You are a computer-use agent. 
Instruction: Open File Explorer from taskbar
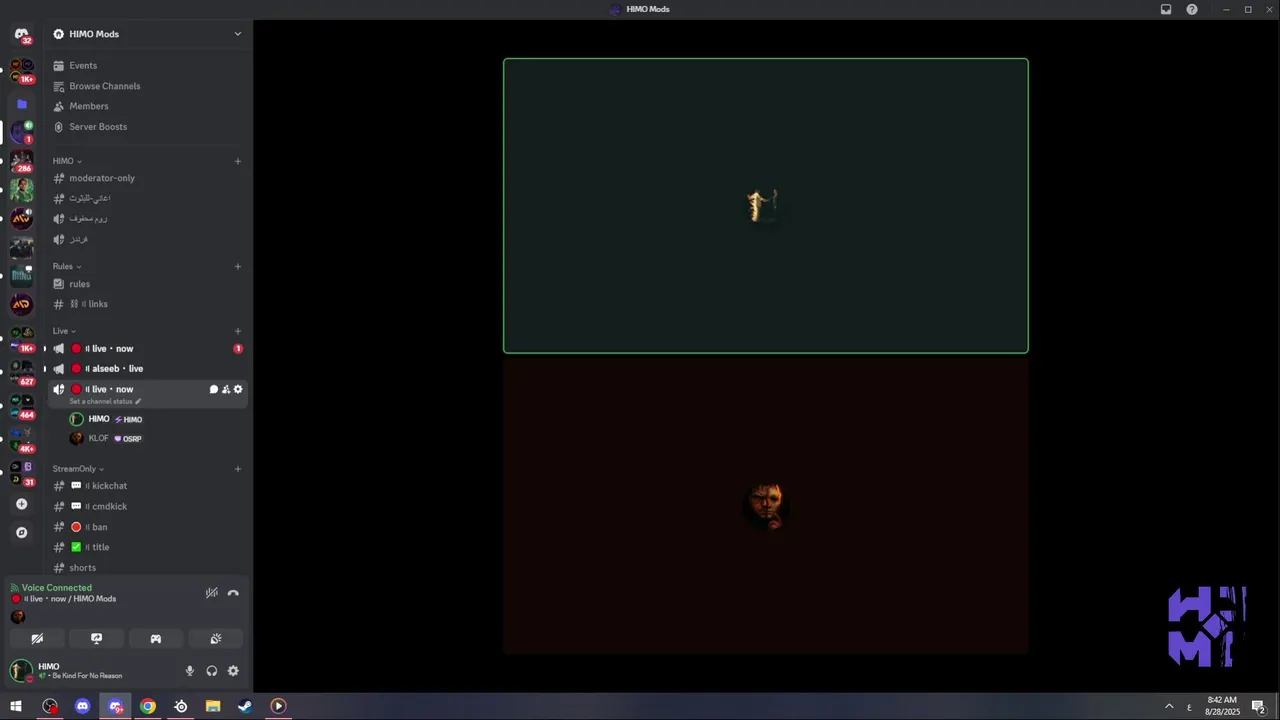tap(213, 706)
